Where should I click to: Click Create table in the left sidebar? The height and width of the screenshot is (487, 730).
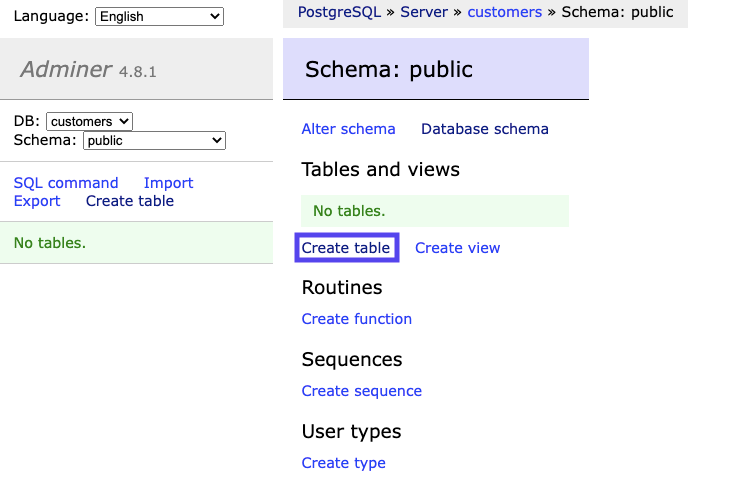(x=130, y=201)
